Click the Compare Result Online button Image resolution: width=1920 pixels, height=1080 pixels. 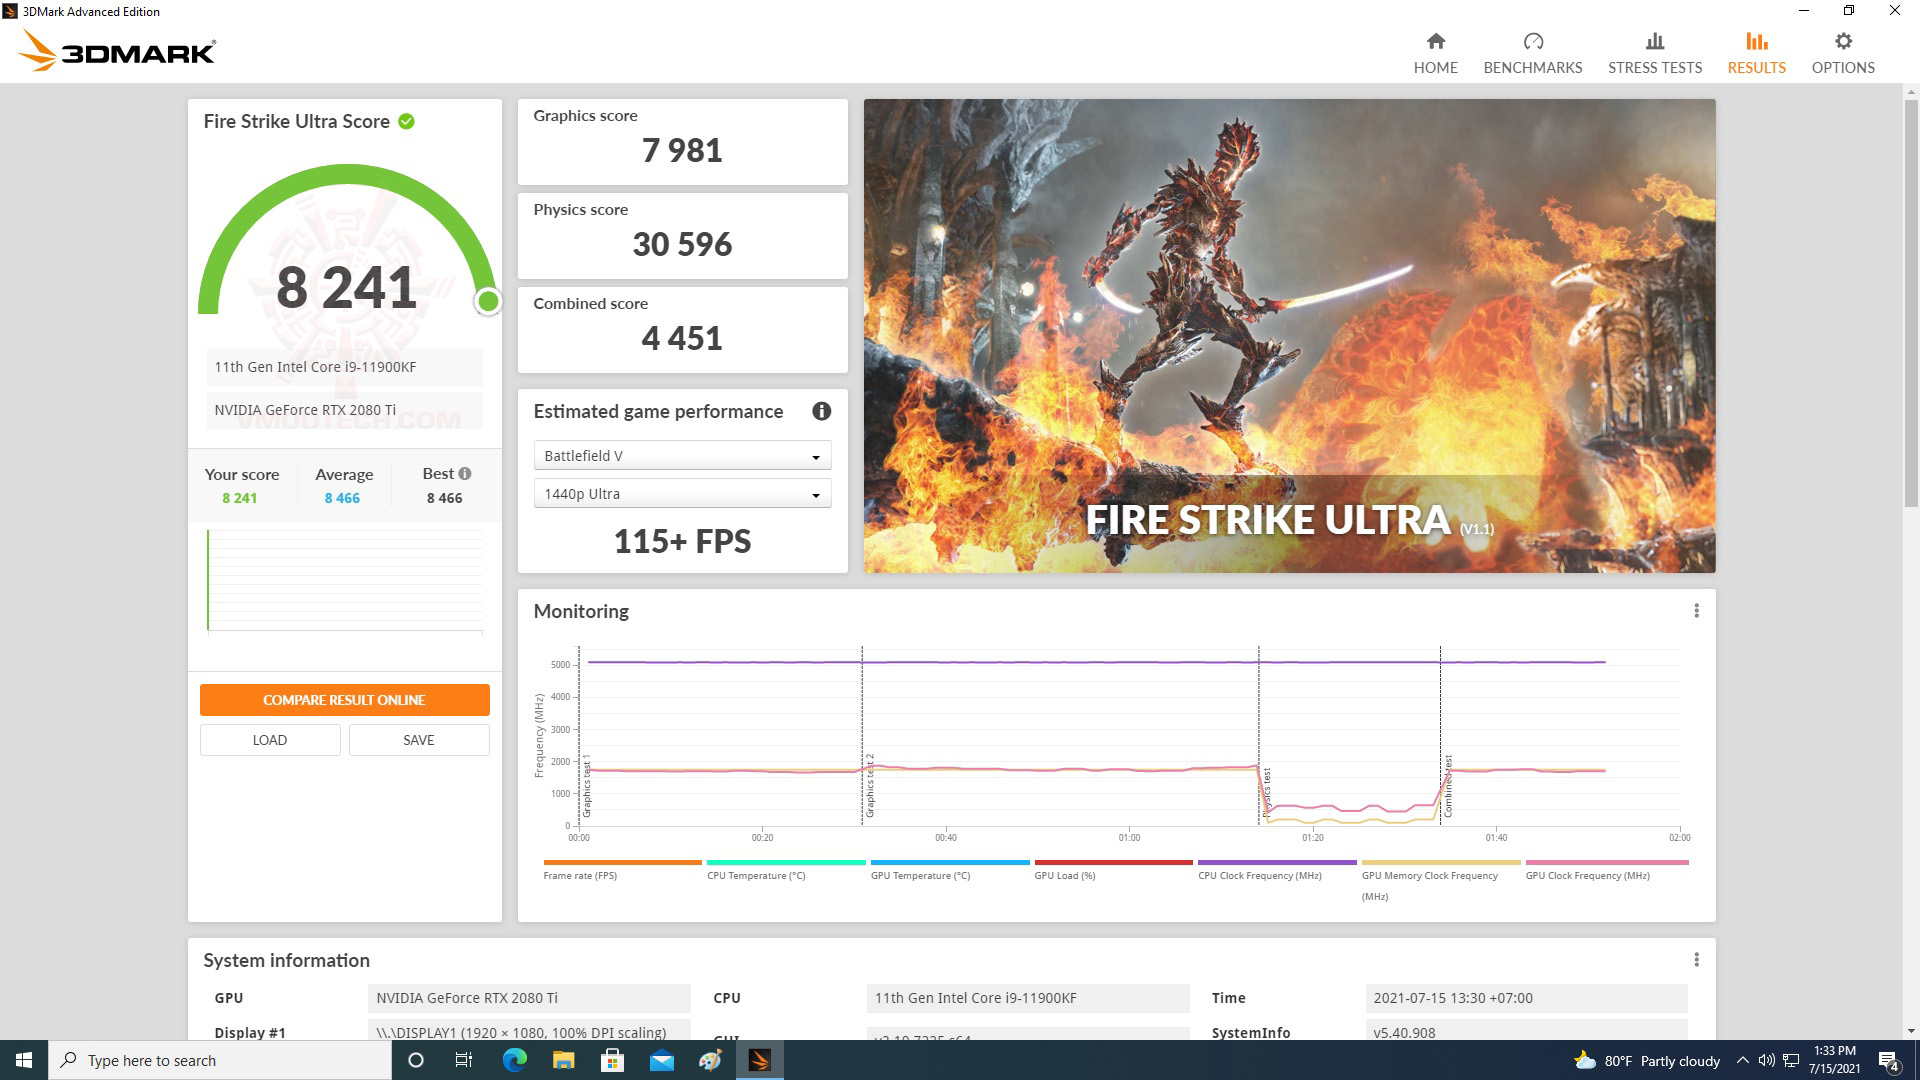(344, 699)
